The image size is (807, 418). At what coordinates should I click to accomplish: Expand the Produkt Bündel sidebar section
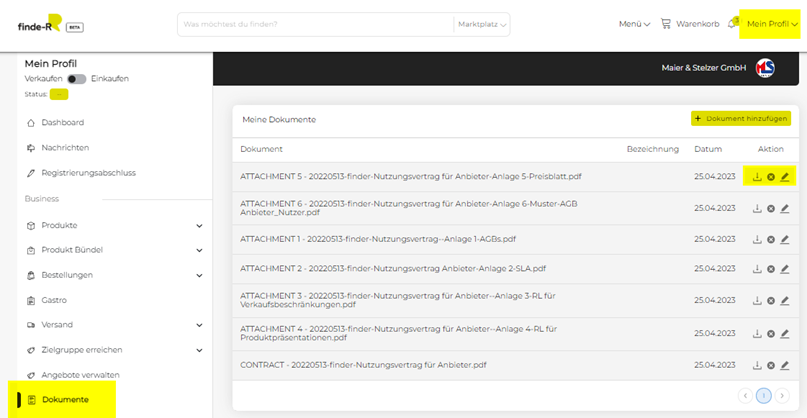point(199,250)
